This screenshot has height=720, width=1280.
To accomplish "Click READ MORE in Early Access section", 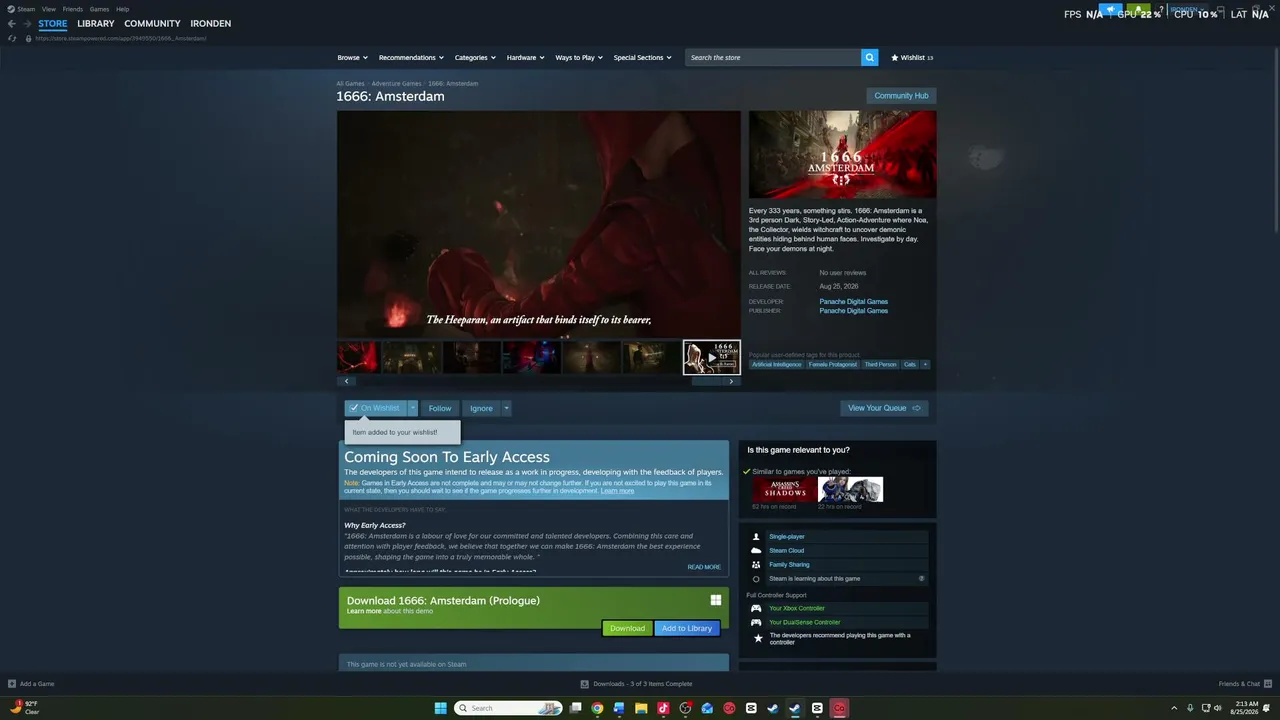I will point(704,567).
